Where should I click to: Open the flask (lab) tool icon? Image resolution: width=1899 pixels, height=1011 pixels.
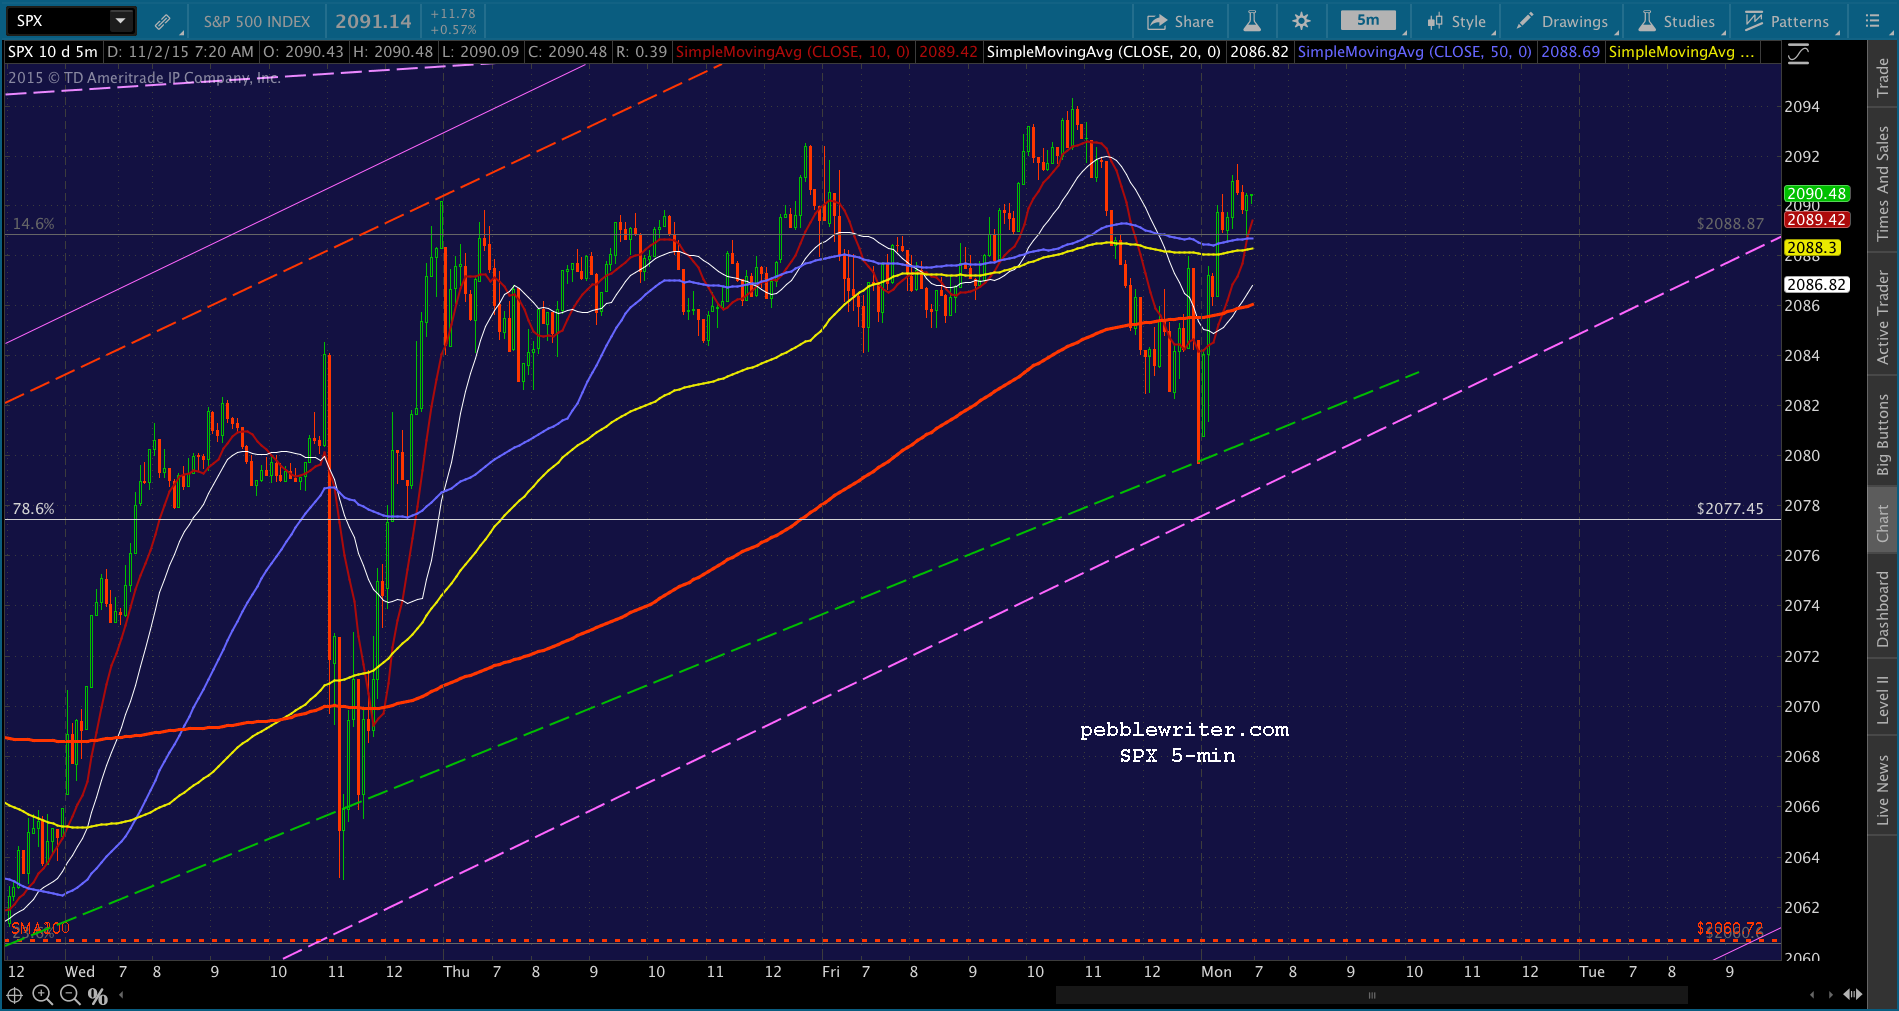coord(1252,21)
